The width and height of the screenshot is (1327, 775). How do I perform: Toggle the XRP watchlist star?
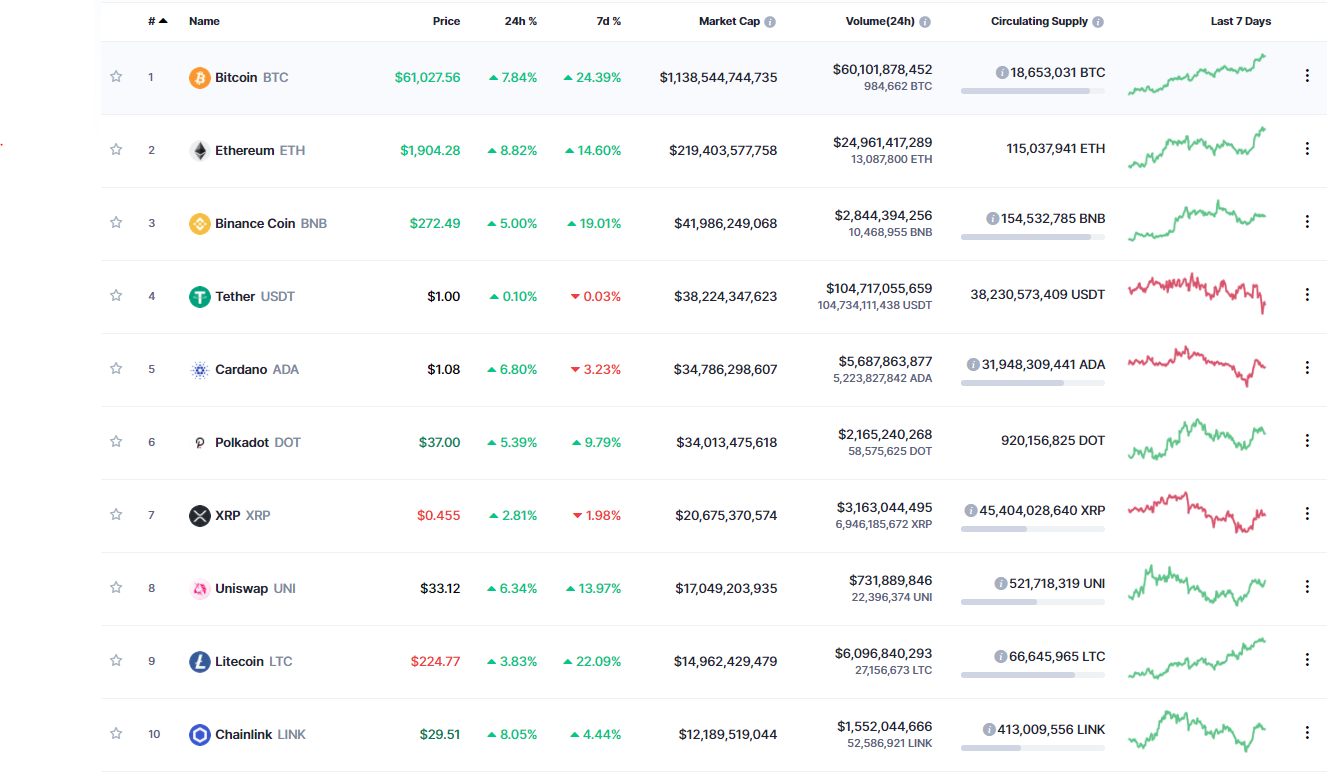pyautogui.click(x=116, y=515)
